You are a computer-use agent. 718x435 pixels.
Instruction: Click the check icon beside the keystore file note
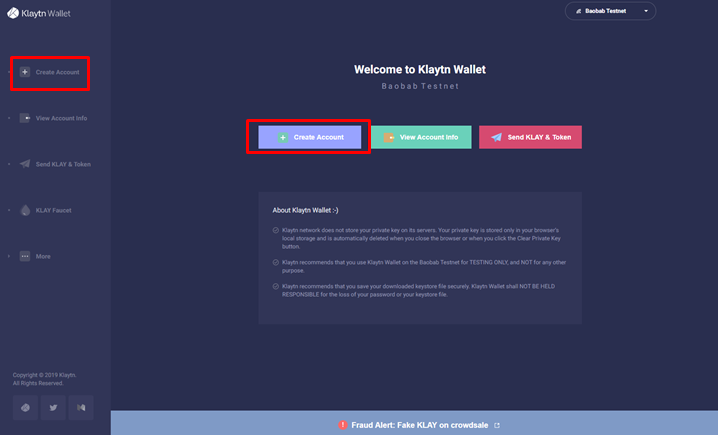pos(276,286)
